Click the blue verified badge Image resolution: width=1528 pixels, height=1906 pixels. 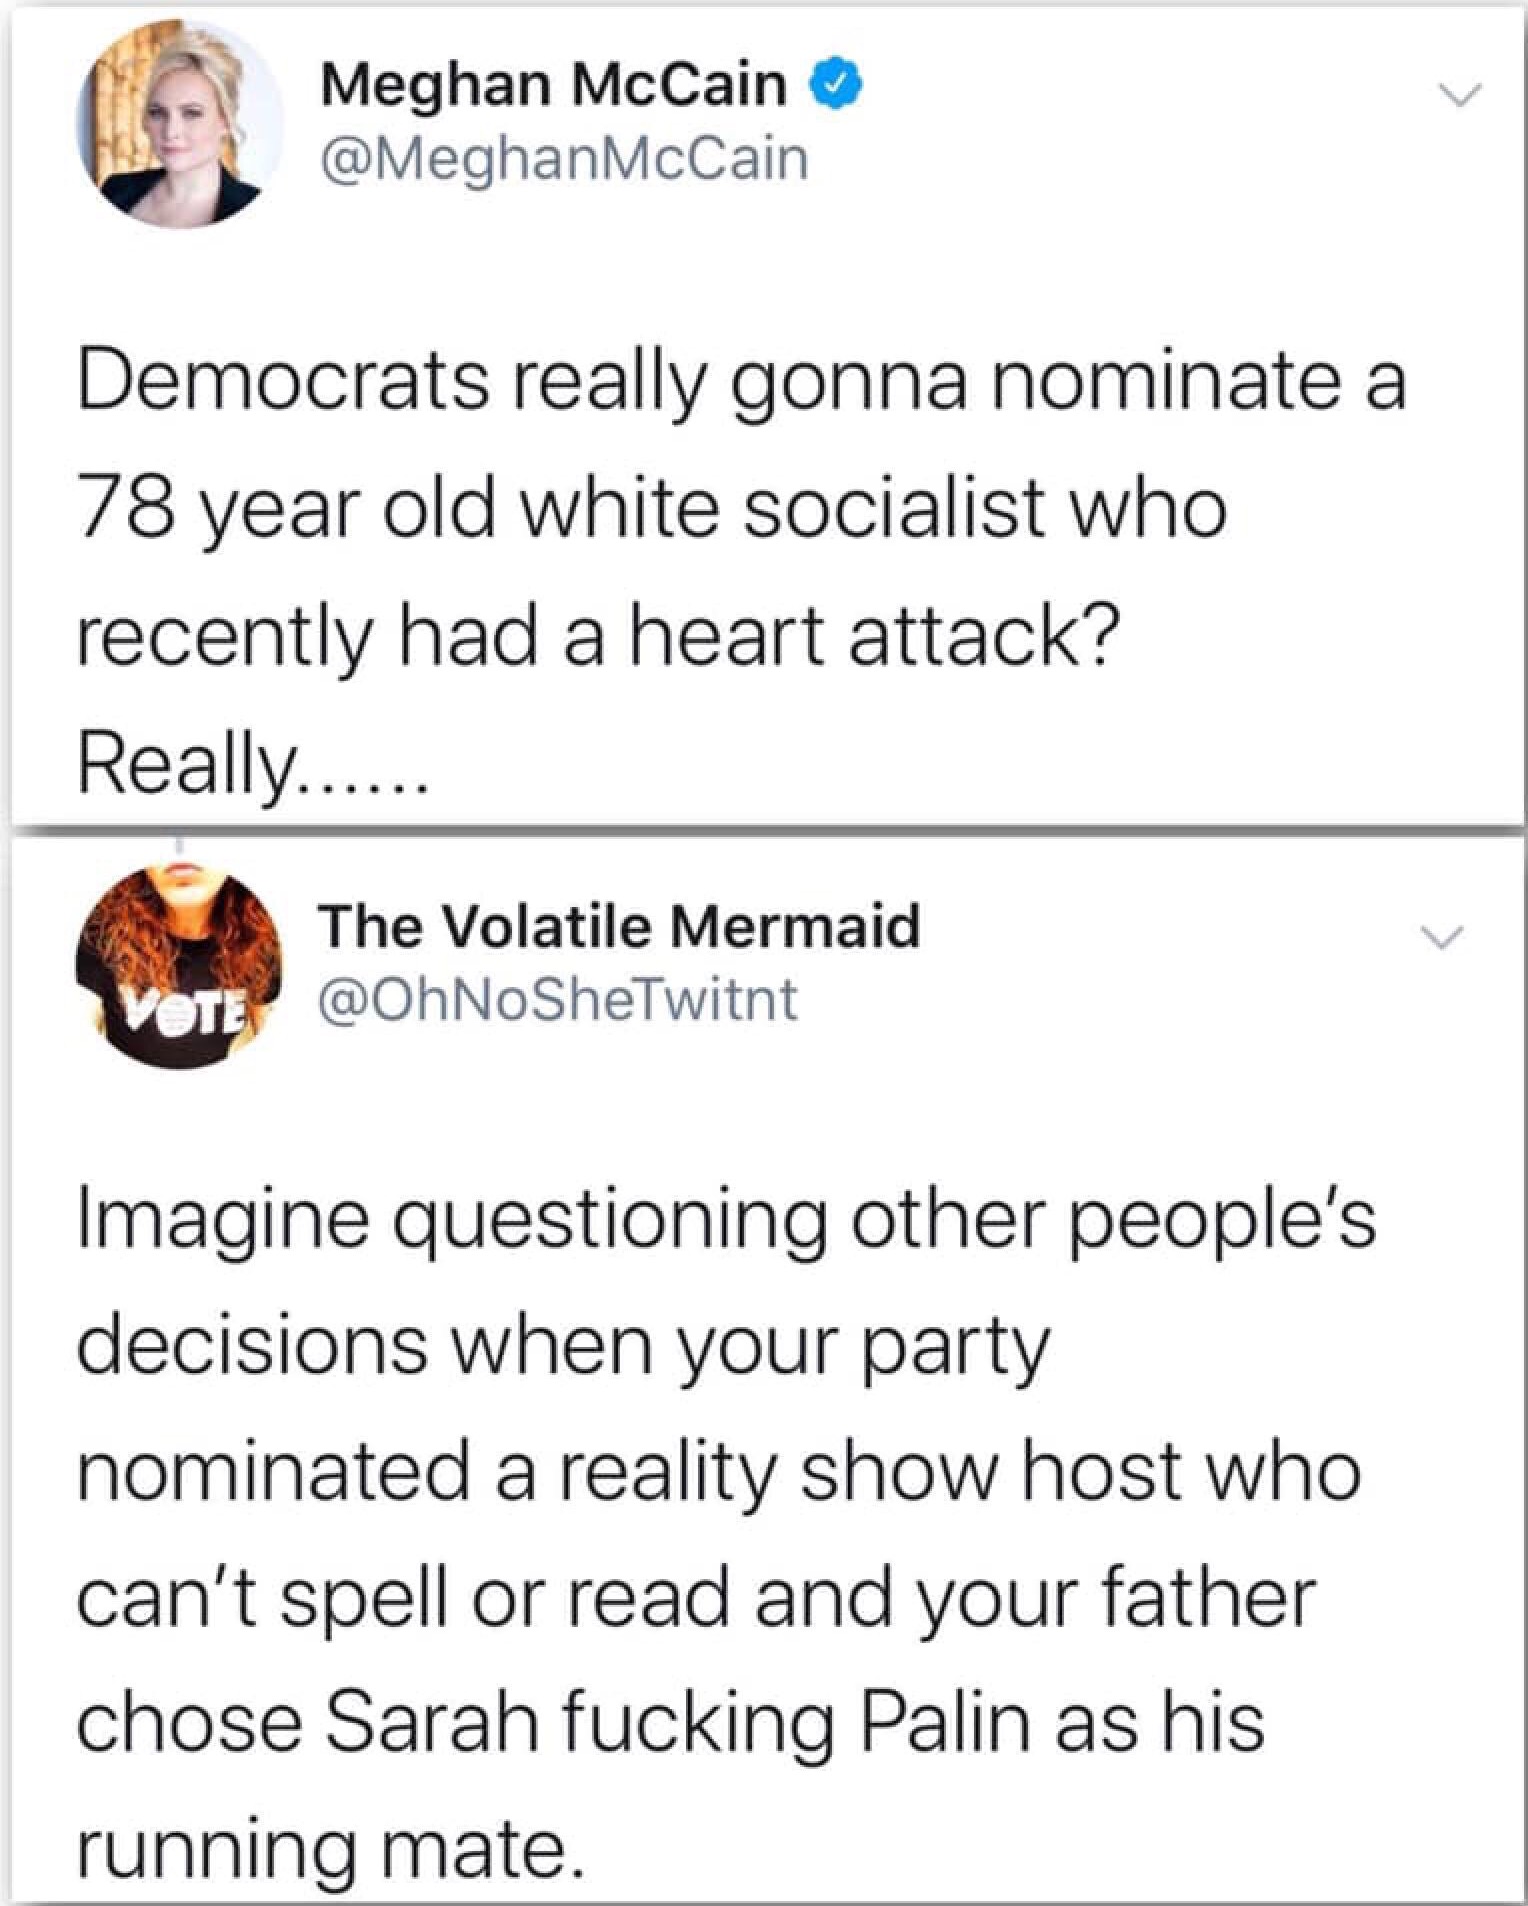tap(840, 85)
